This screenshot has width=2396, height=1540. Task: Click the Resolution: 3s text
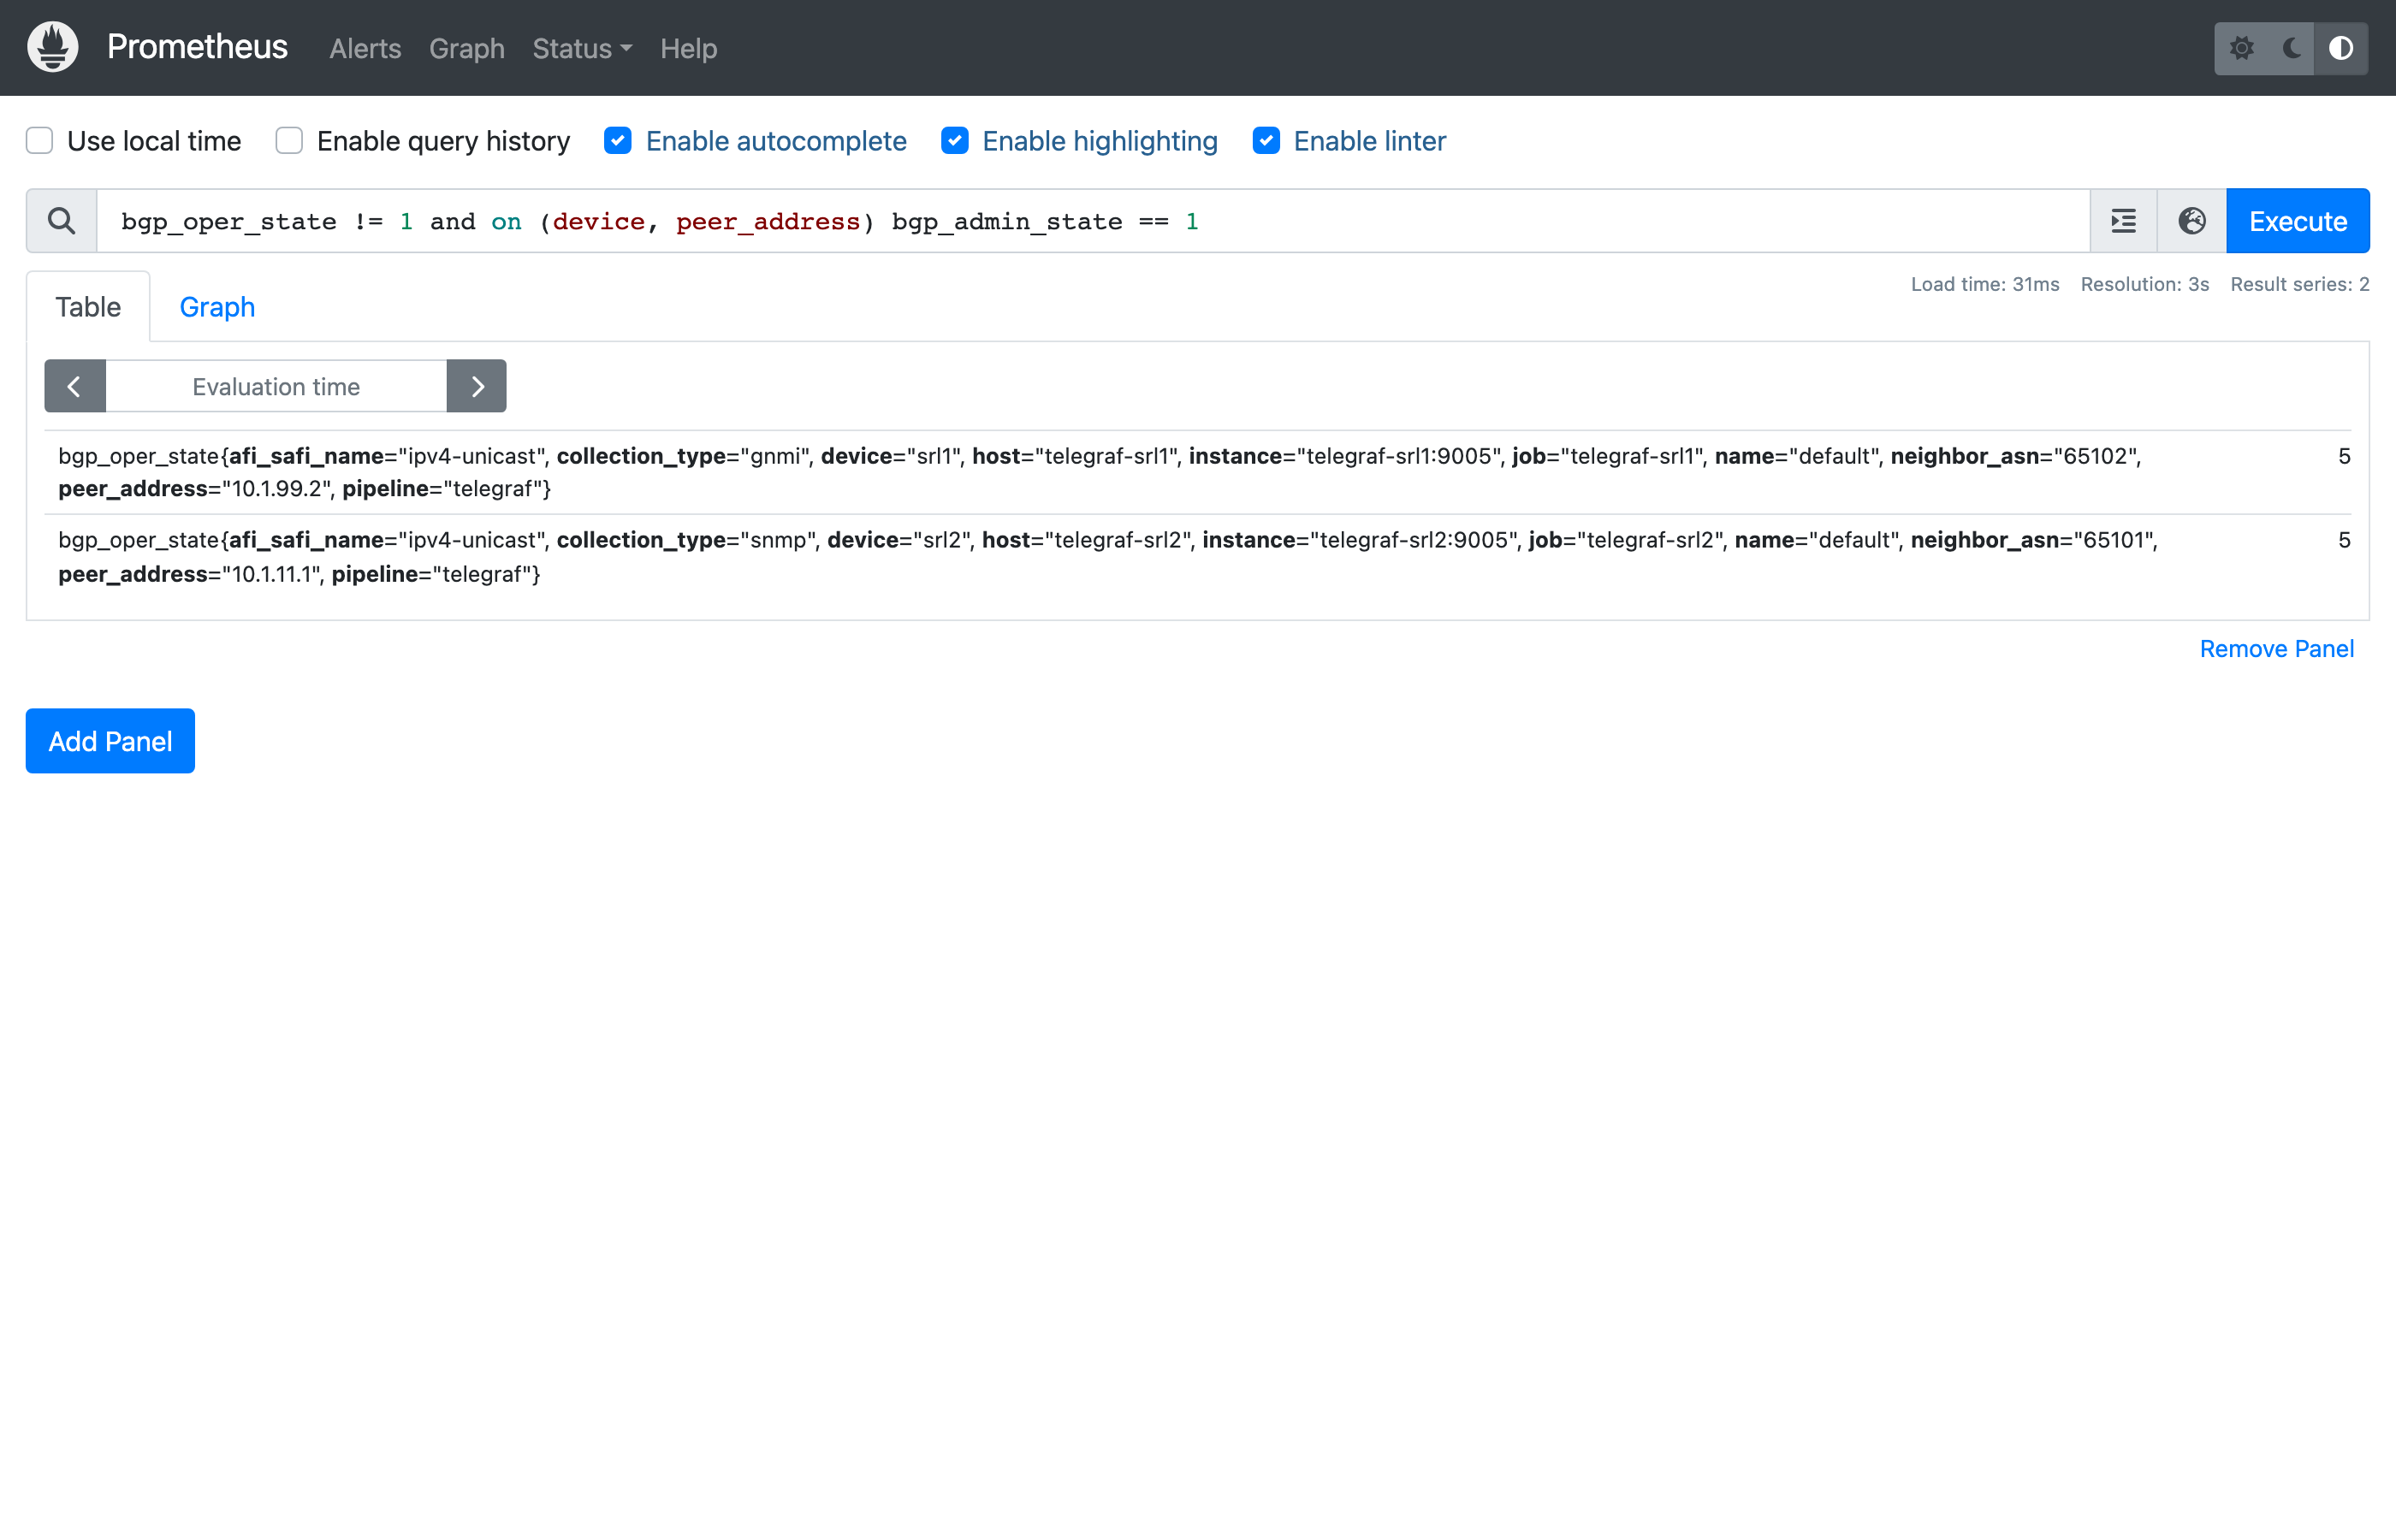click(x=2145, y=284)
